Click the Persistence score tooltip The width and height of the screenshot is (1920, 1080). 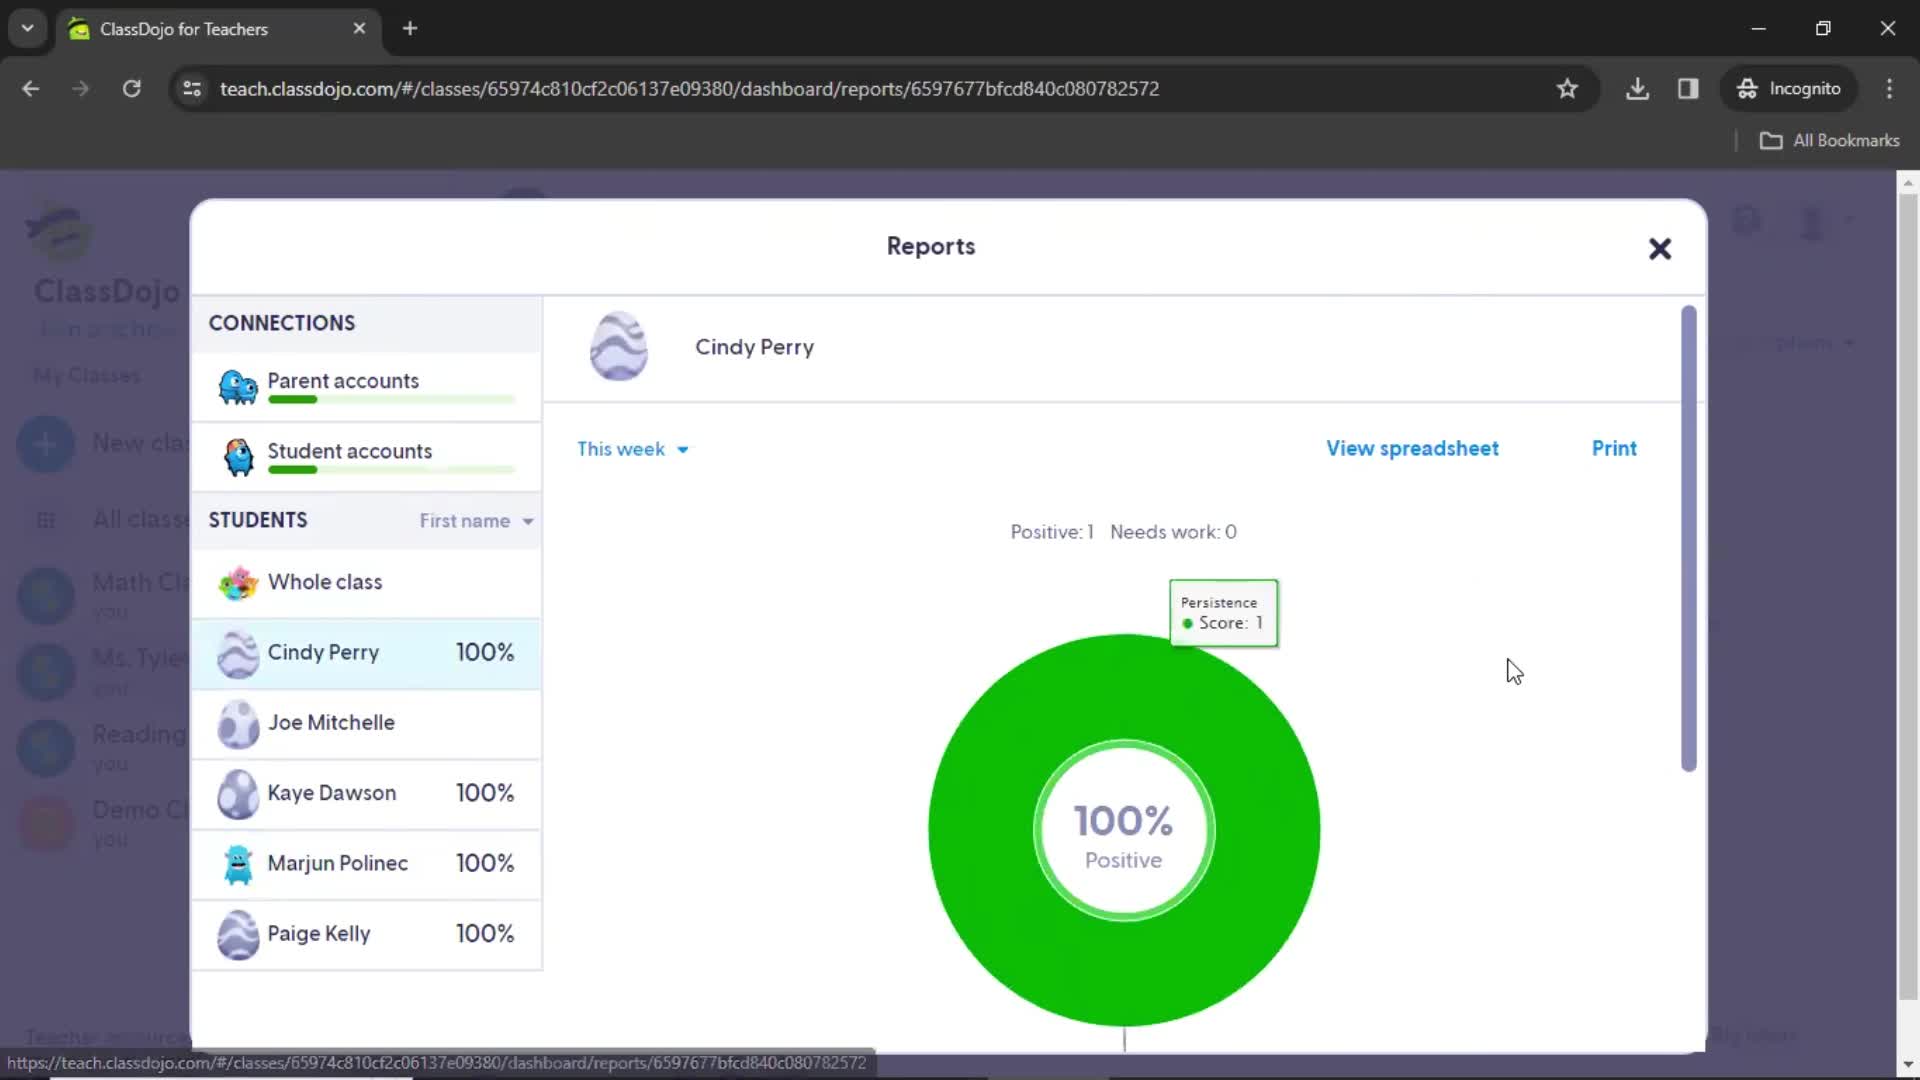[1223, 613]
